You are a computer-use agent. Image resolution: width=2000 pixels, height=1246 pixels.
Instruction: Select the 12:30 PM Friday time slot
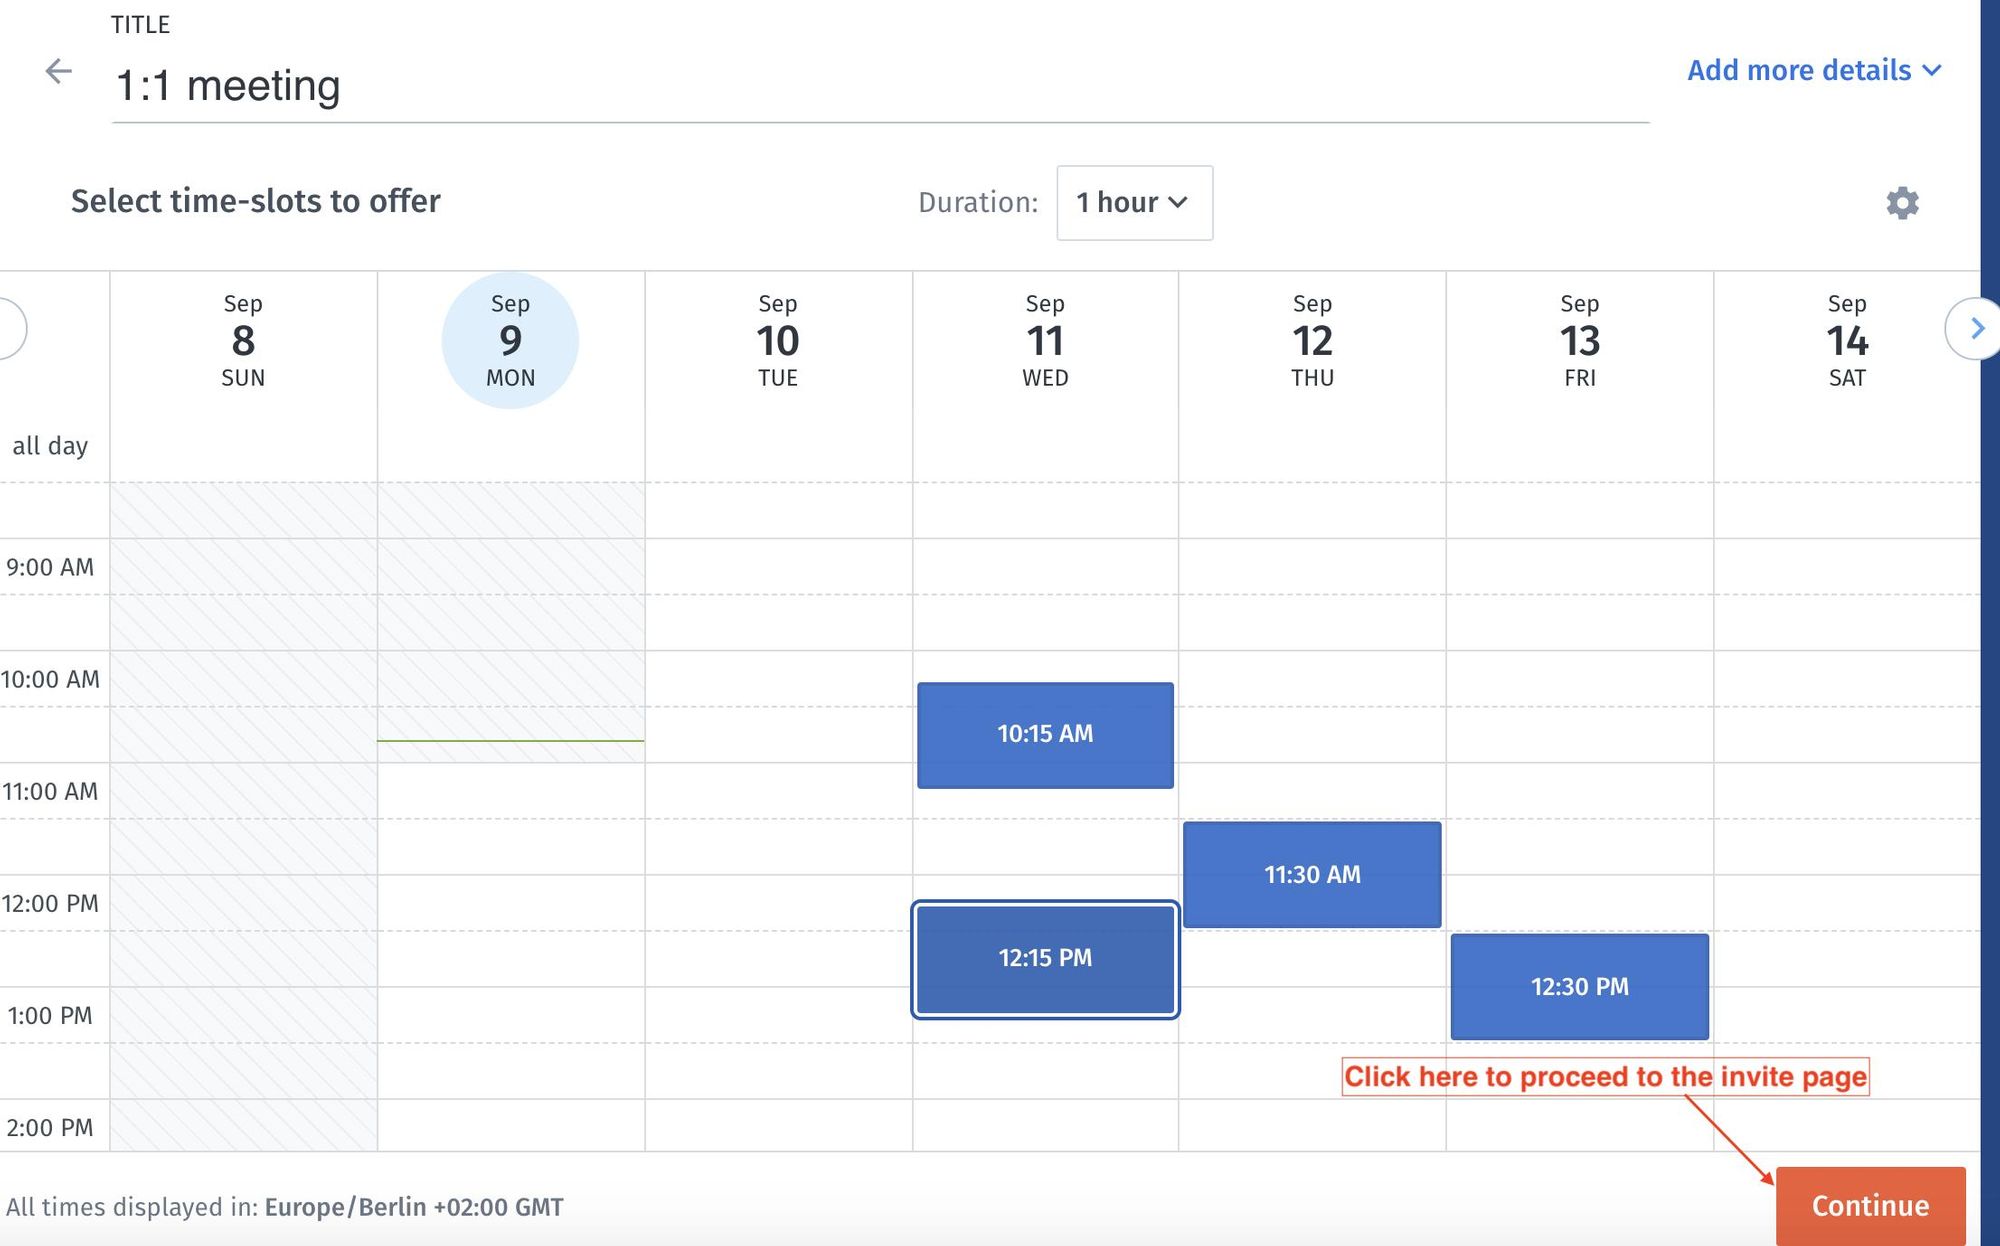(1579, 987)
